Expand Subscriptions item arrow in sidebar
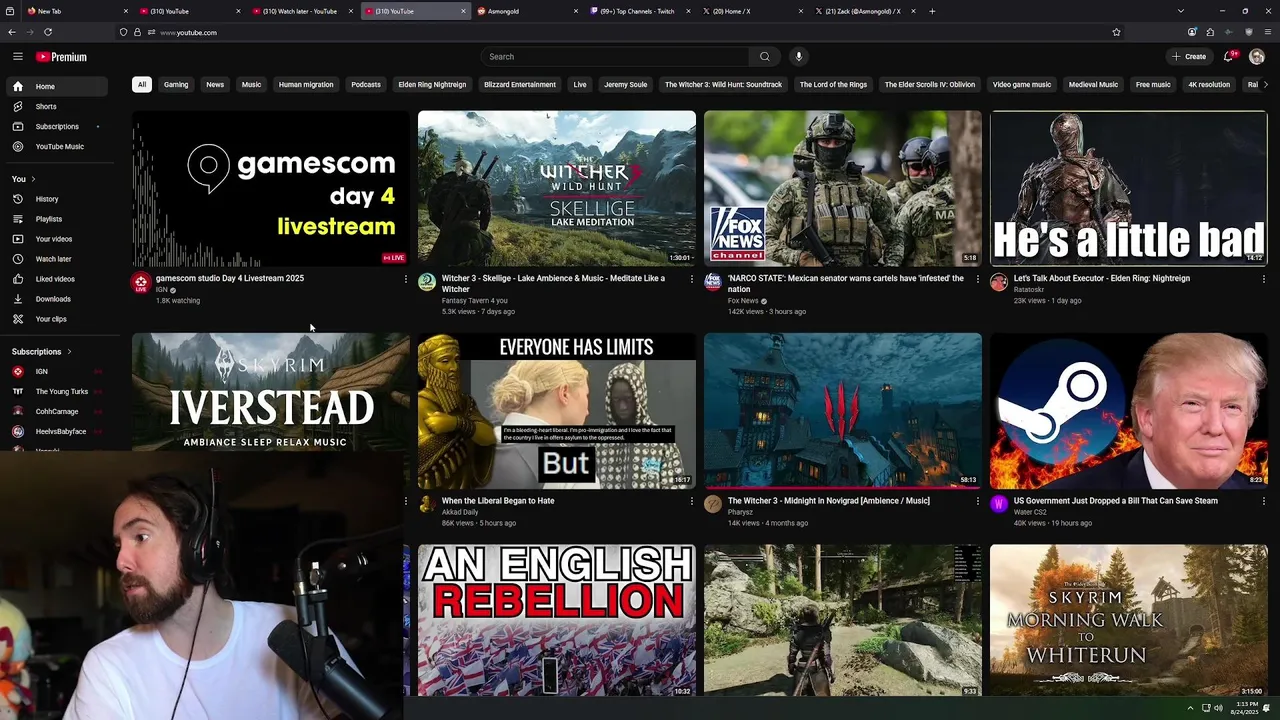The width and height of the screenshot is (1280, 720). coord(97,126)
